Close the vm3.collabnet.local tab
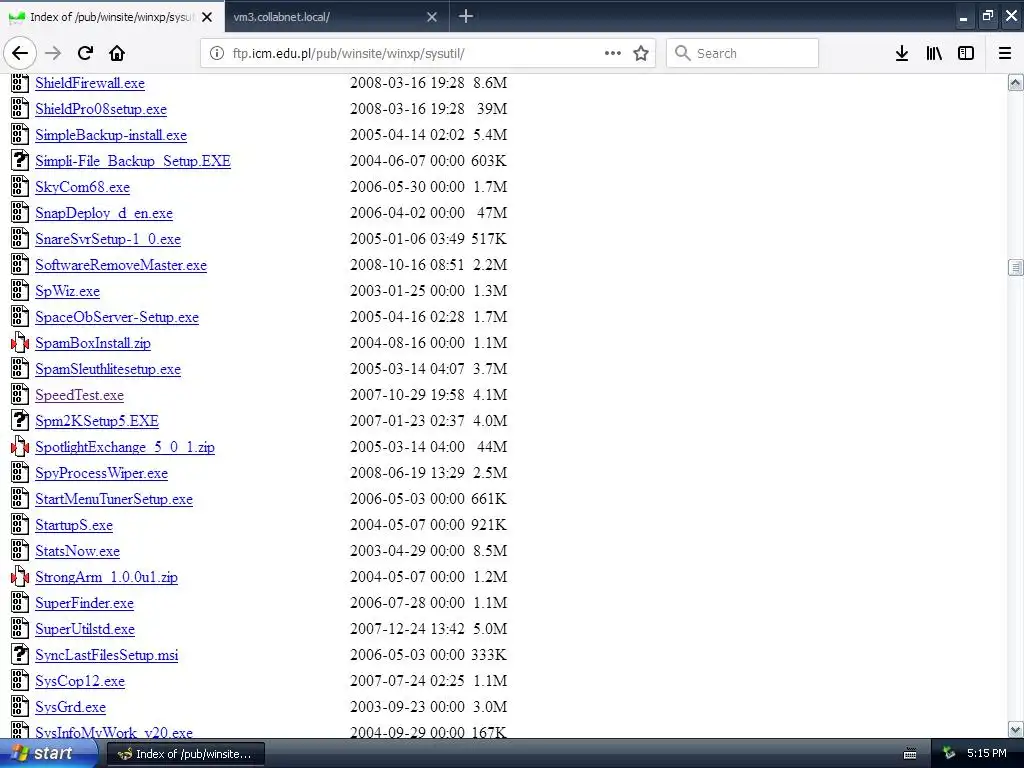Viewport: 1024px width, 768px height. 432,17
